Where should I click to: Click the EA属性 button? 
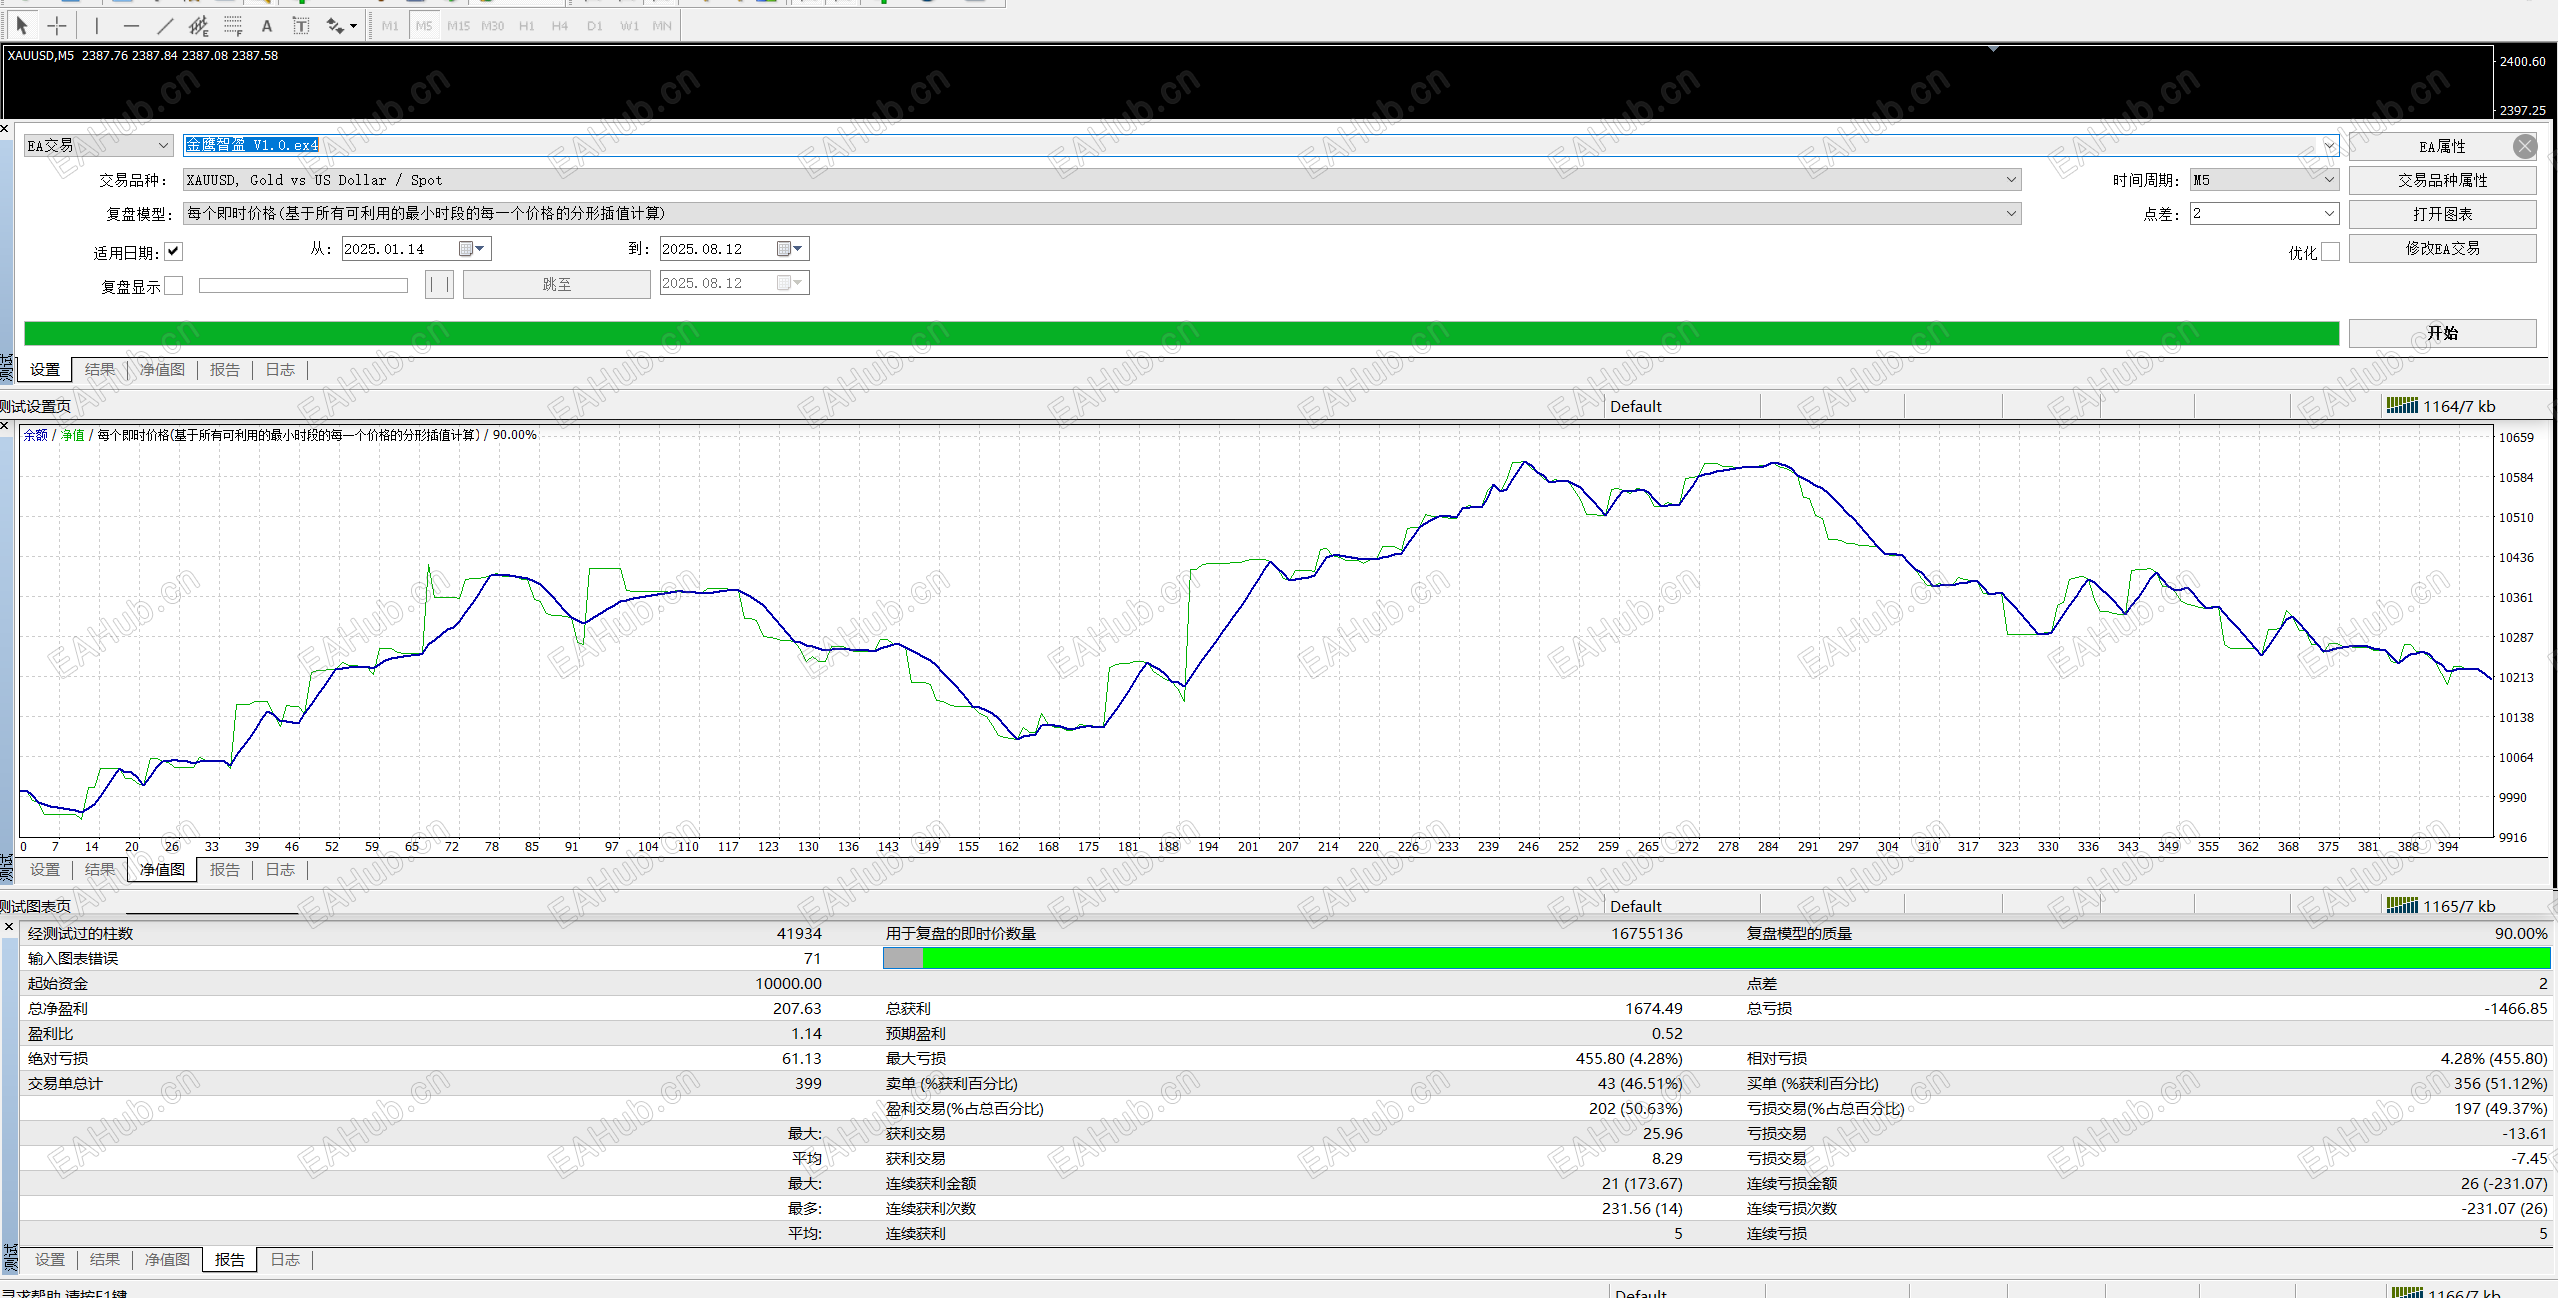pos(2441,146)
